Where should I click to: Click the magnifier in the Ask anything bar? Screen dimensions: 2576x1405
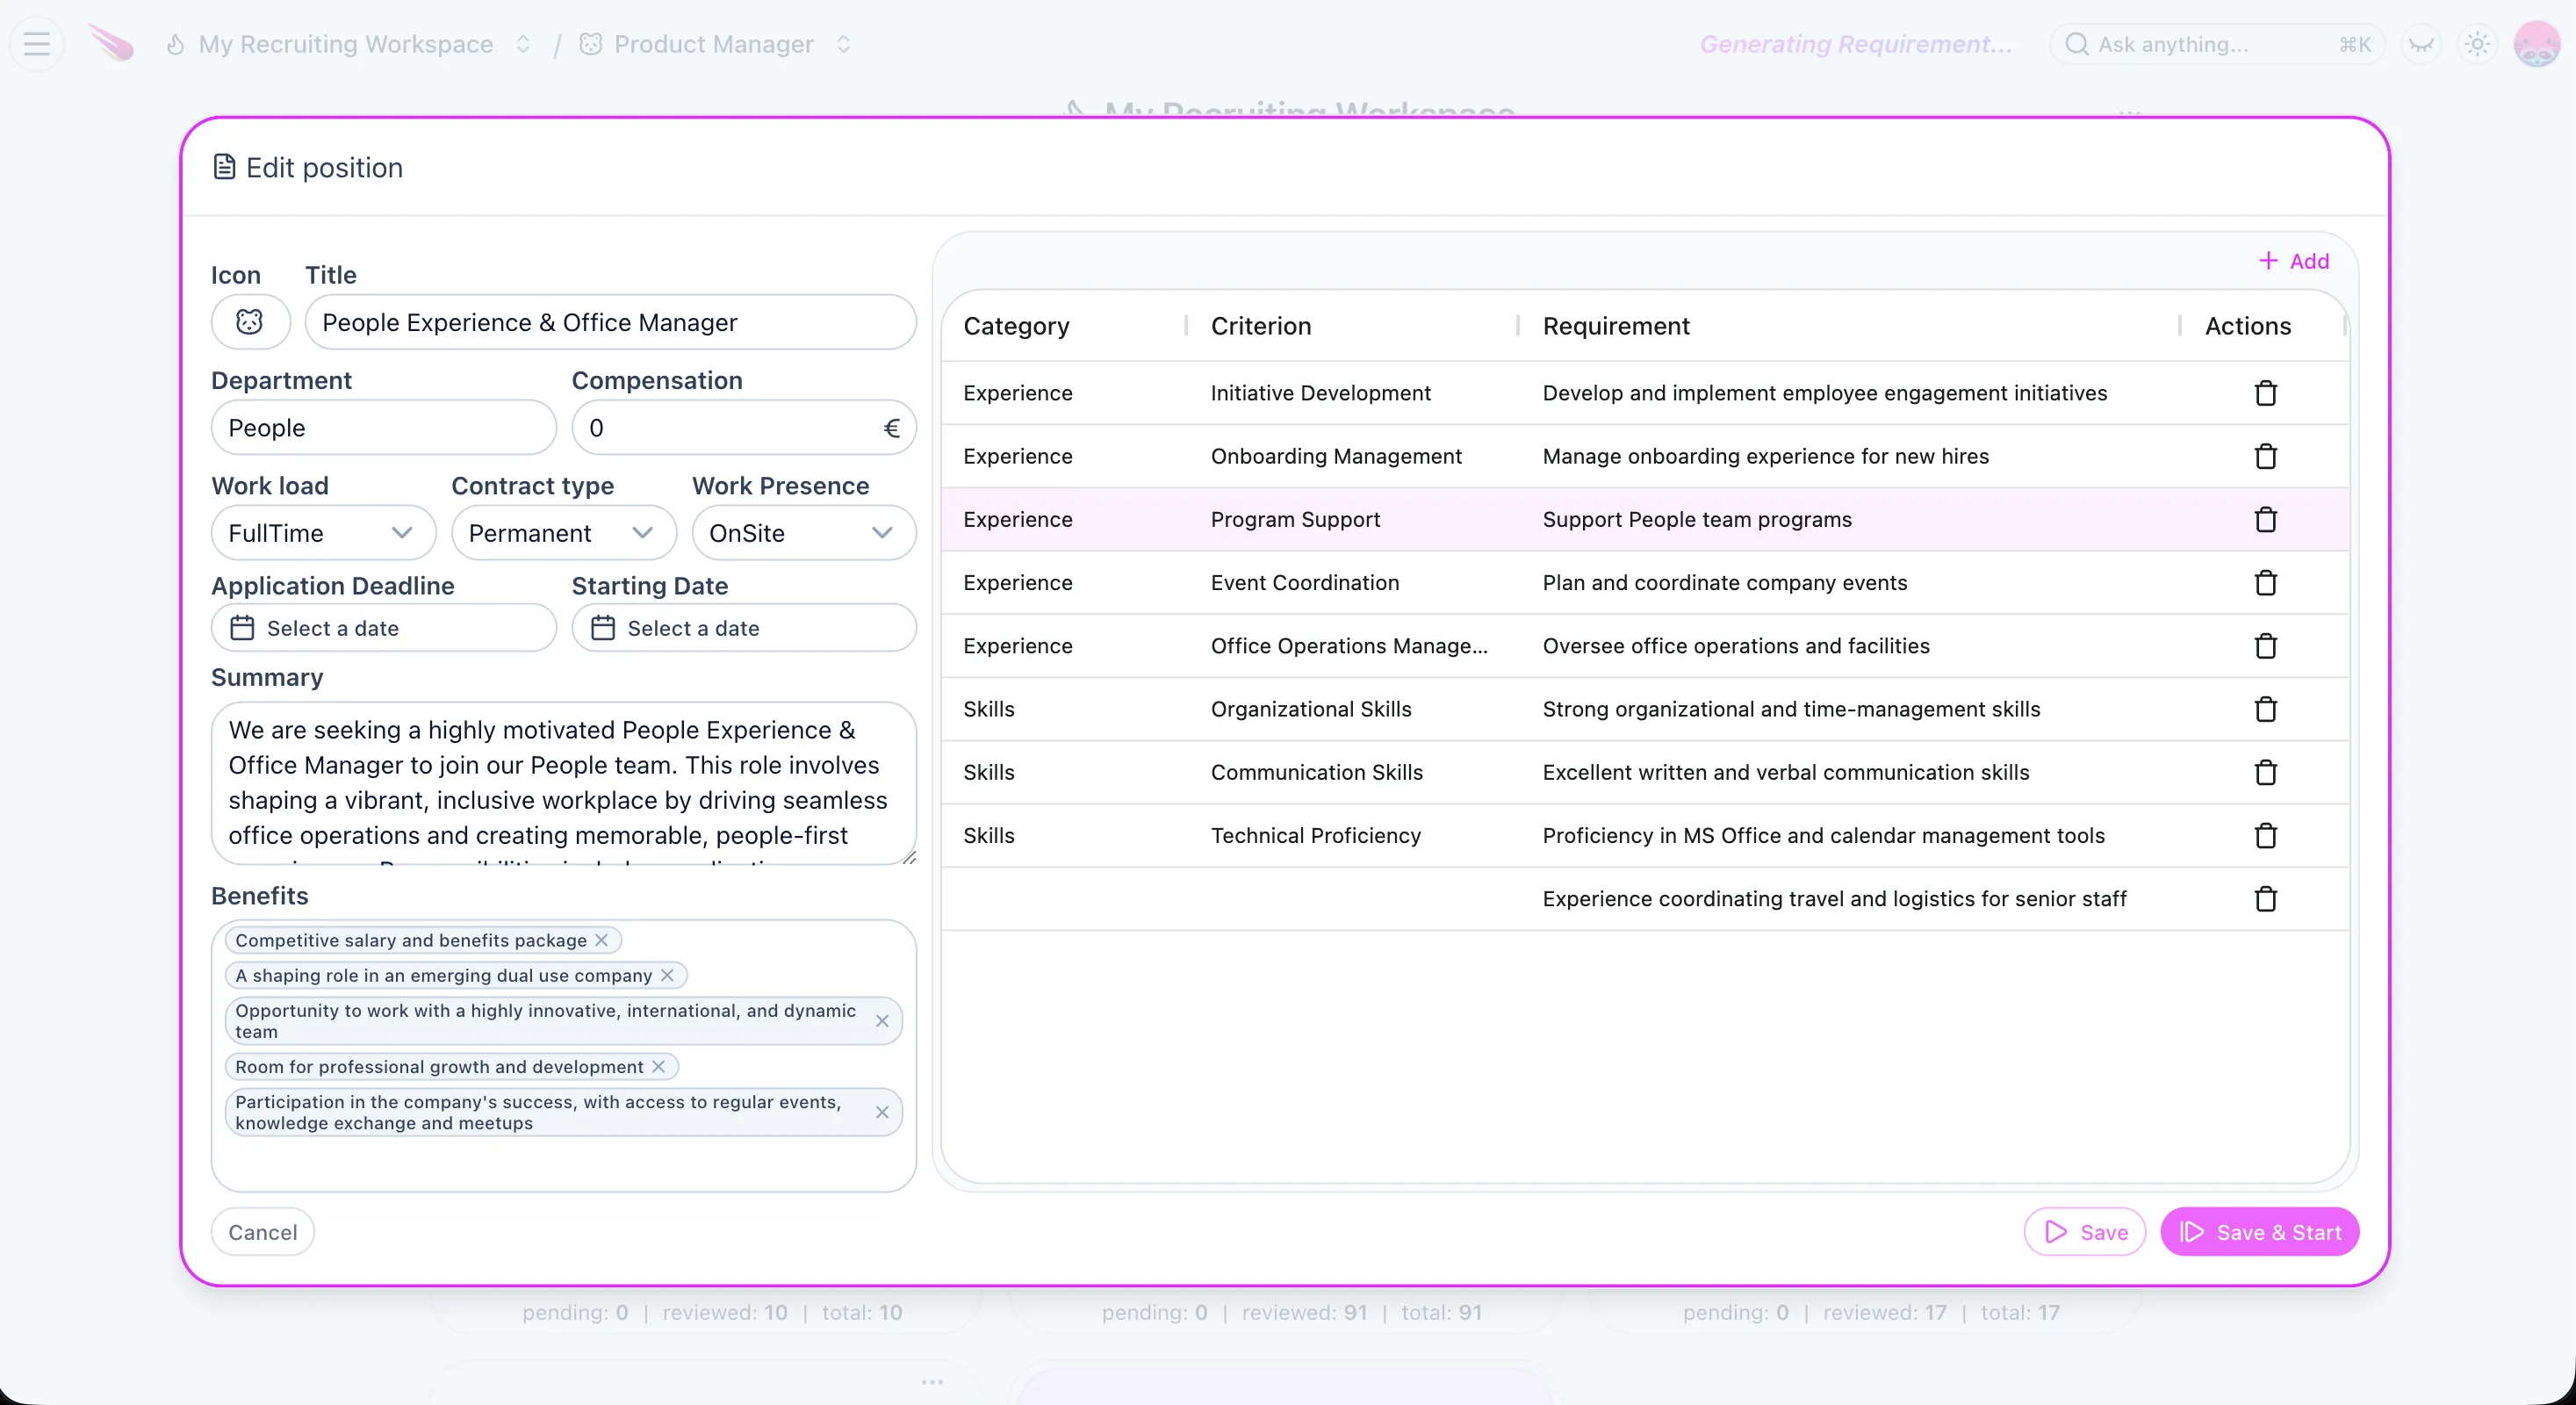[x=2077, y=43]
